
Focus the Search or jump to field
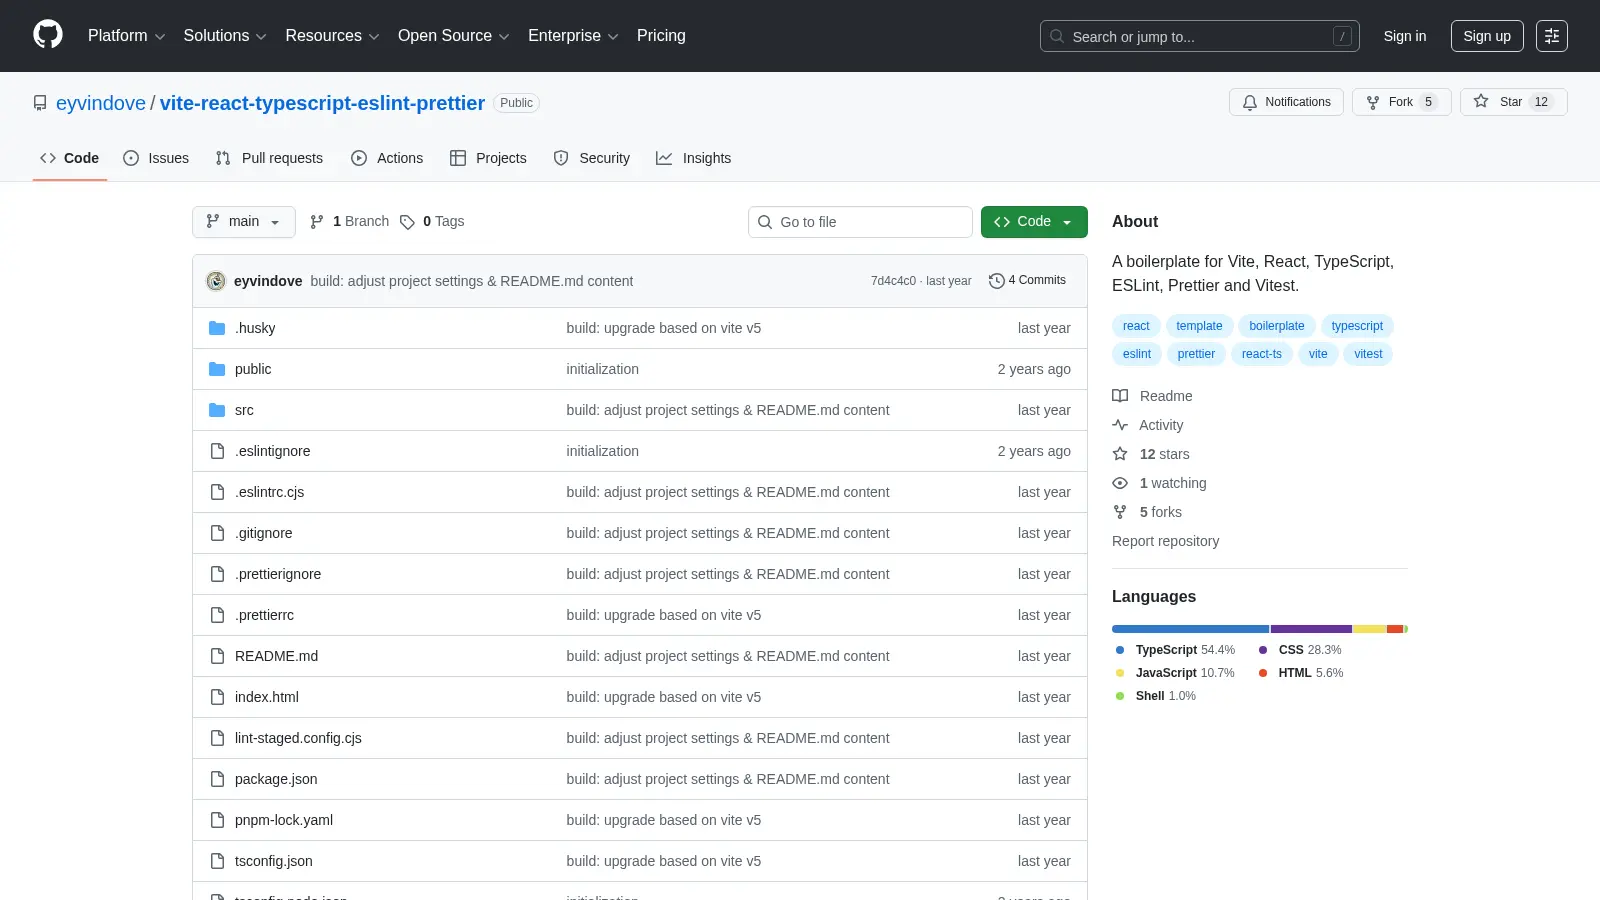pos(1199,36)
